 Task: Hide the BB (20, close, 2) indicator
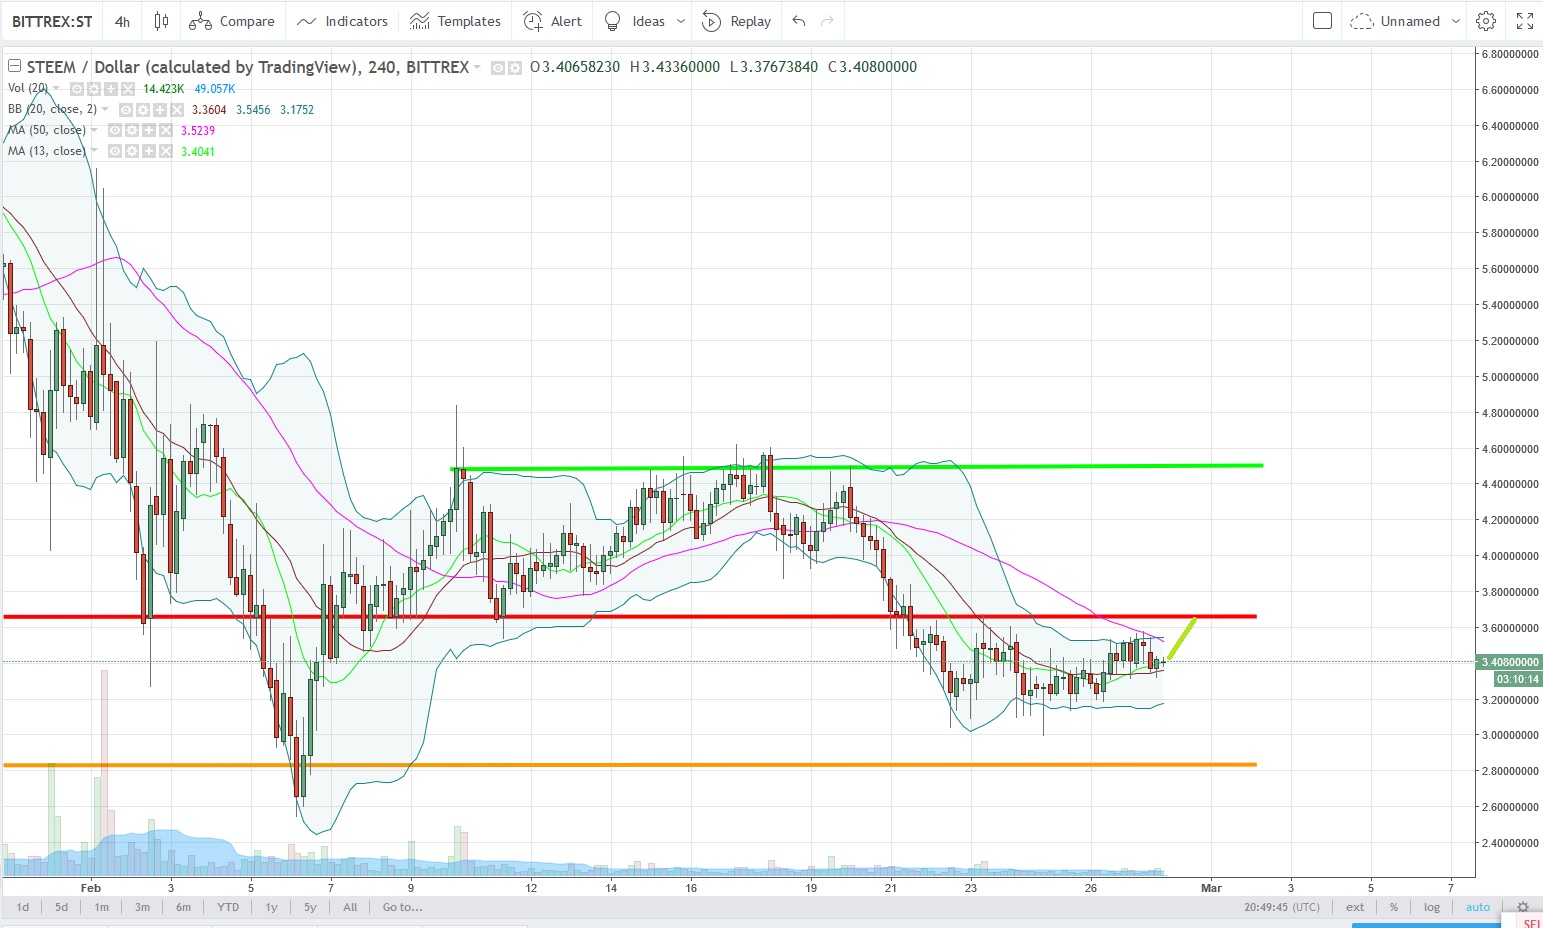[x=126, y=110]
